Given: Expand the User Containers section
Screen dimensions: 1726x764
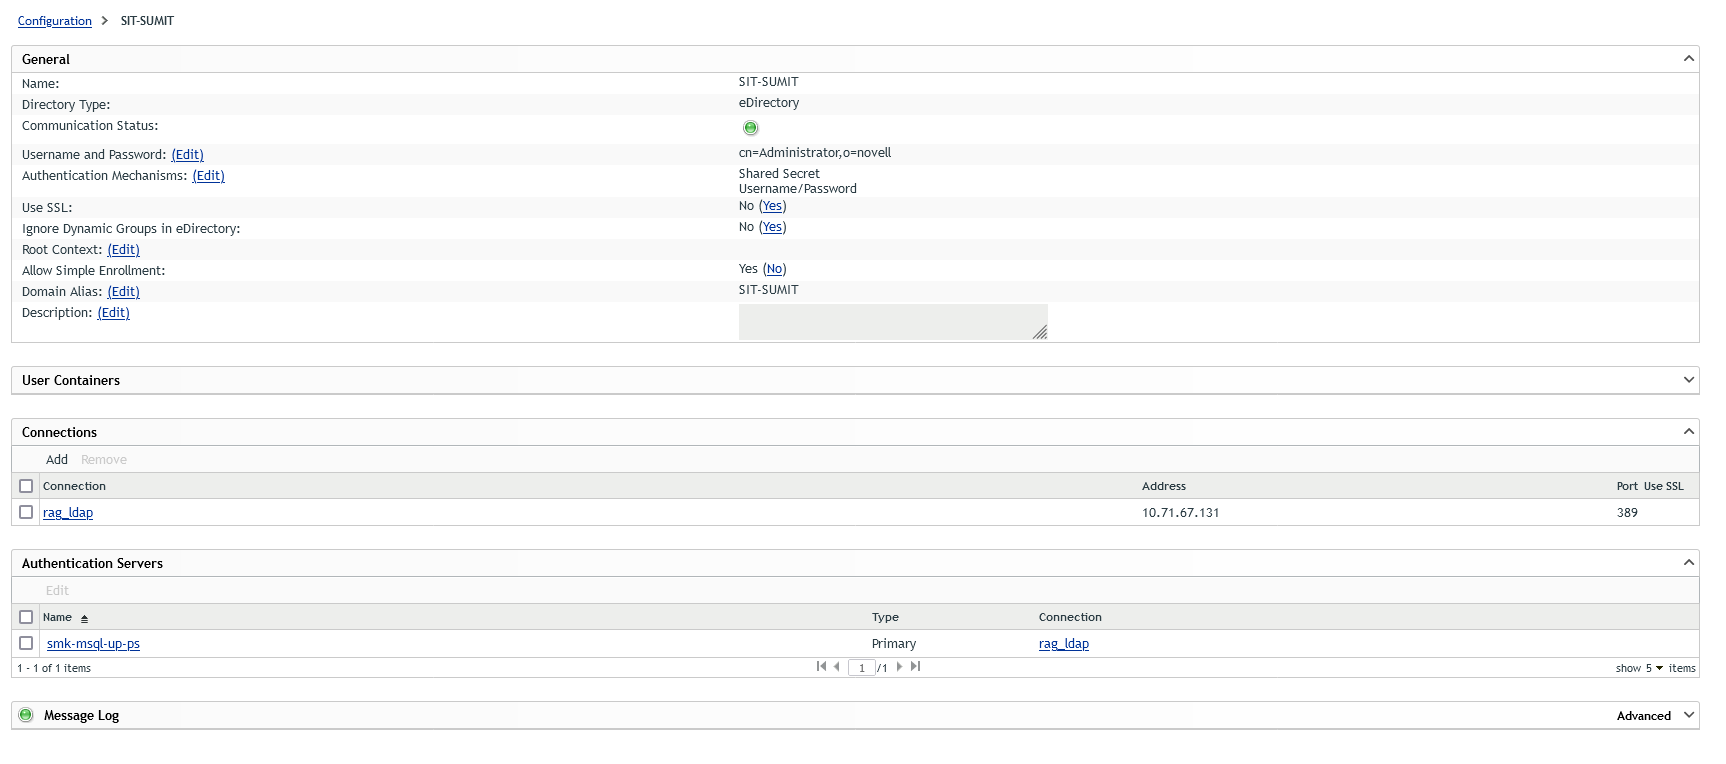Looking at the screenshot, I should [x=1688, y=380].
